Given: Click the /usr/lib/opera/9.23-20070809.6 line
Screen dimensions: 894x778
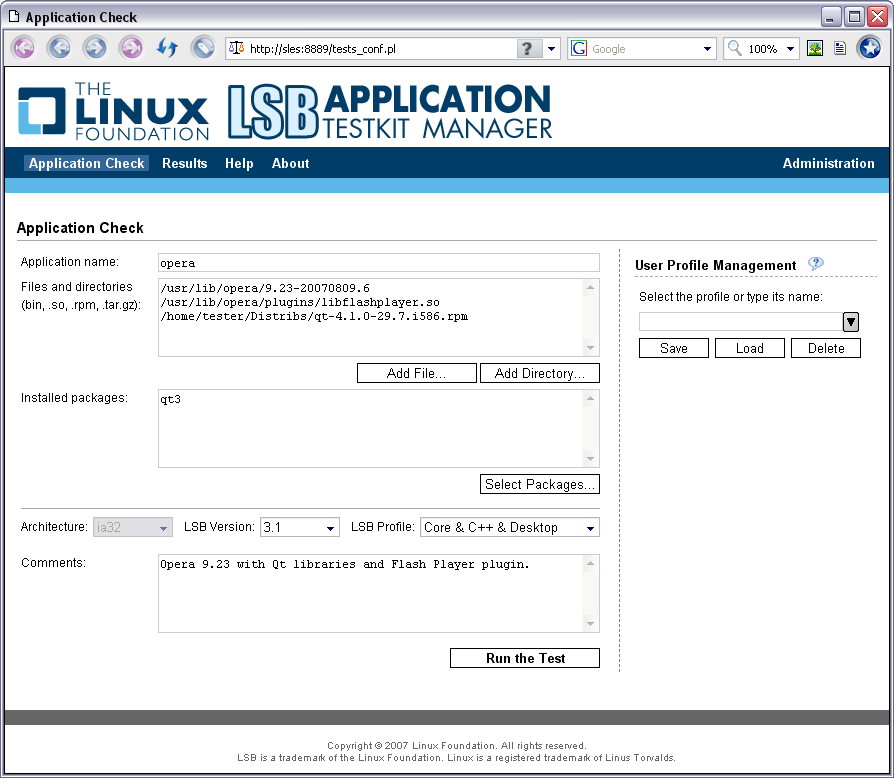Looking at the screenshot, I should pyautogui.click(x=265, y=288).
